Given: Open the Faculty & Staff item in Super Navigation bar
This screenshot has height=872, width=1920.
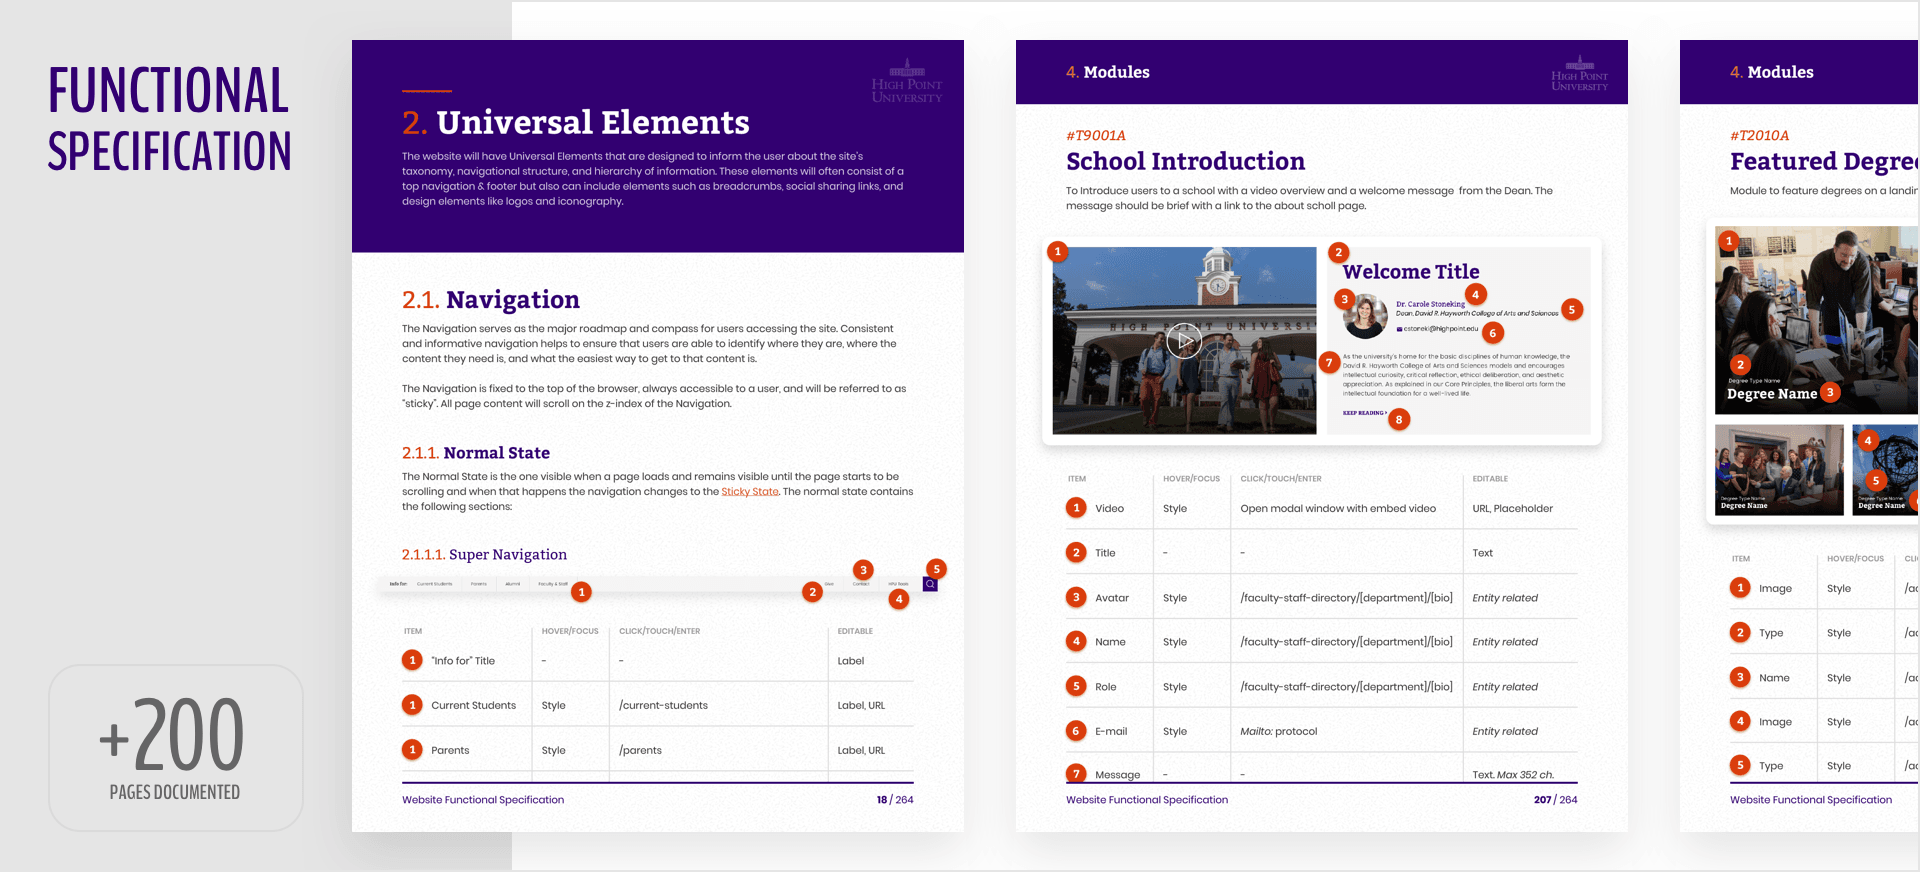Looking at the screenshot, I should pos(553,584).
